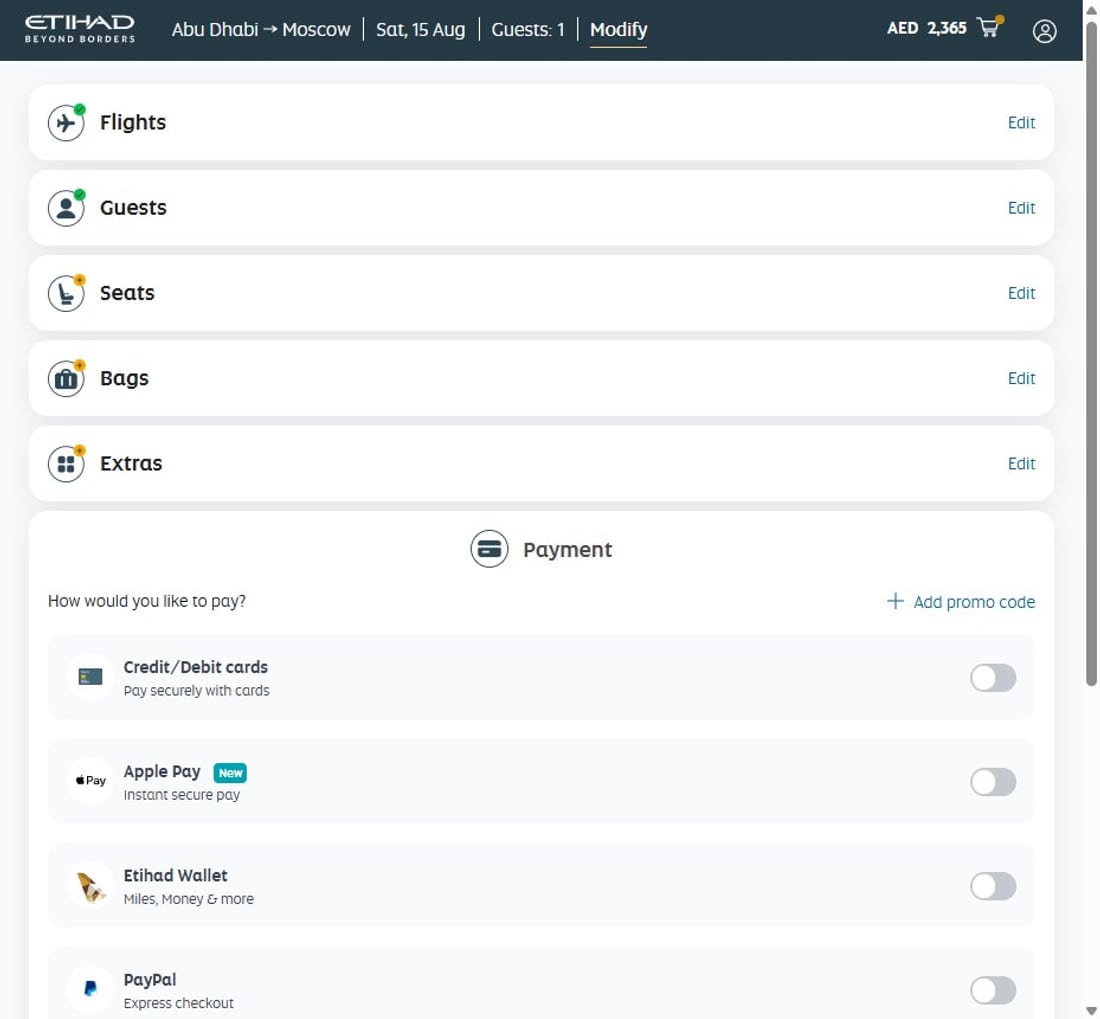Click the New badge beside Apple Pay

pyautogui.click(x=230, y=773)
